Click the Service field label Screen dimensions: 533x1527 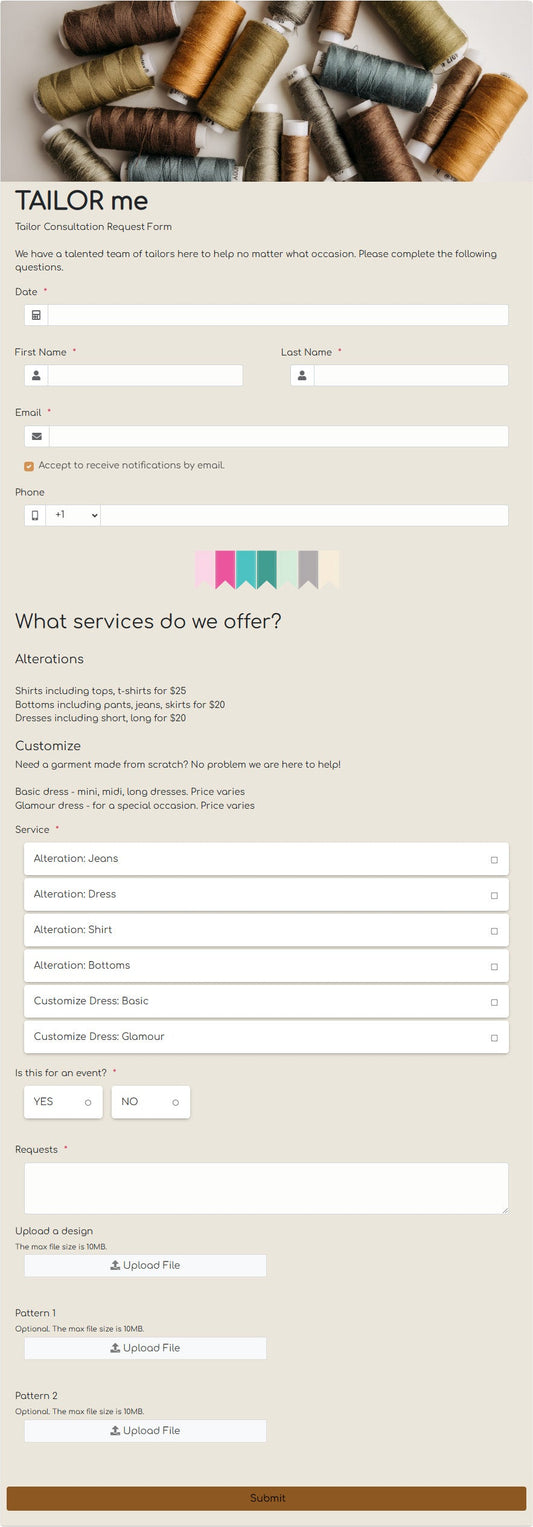click(x=32, y=830)
